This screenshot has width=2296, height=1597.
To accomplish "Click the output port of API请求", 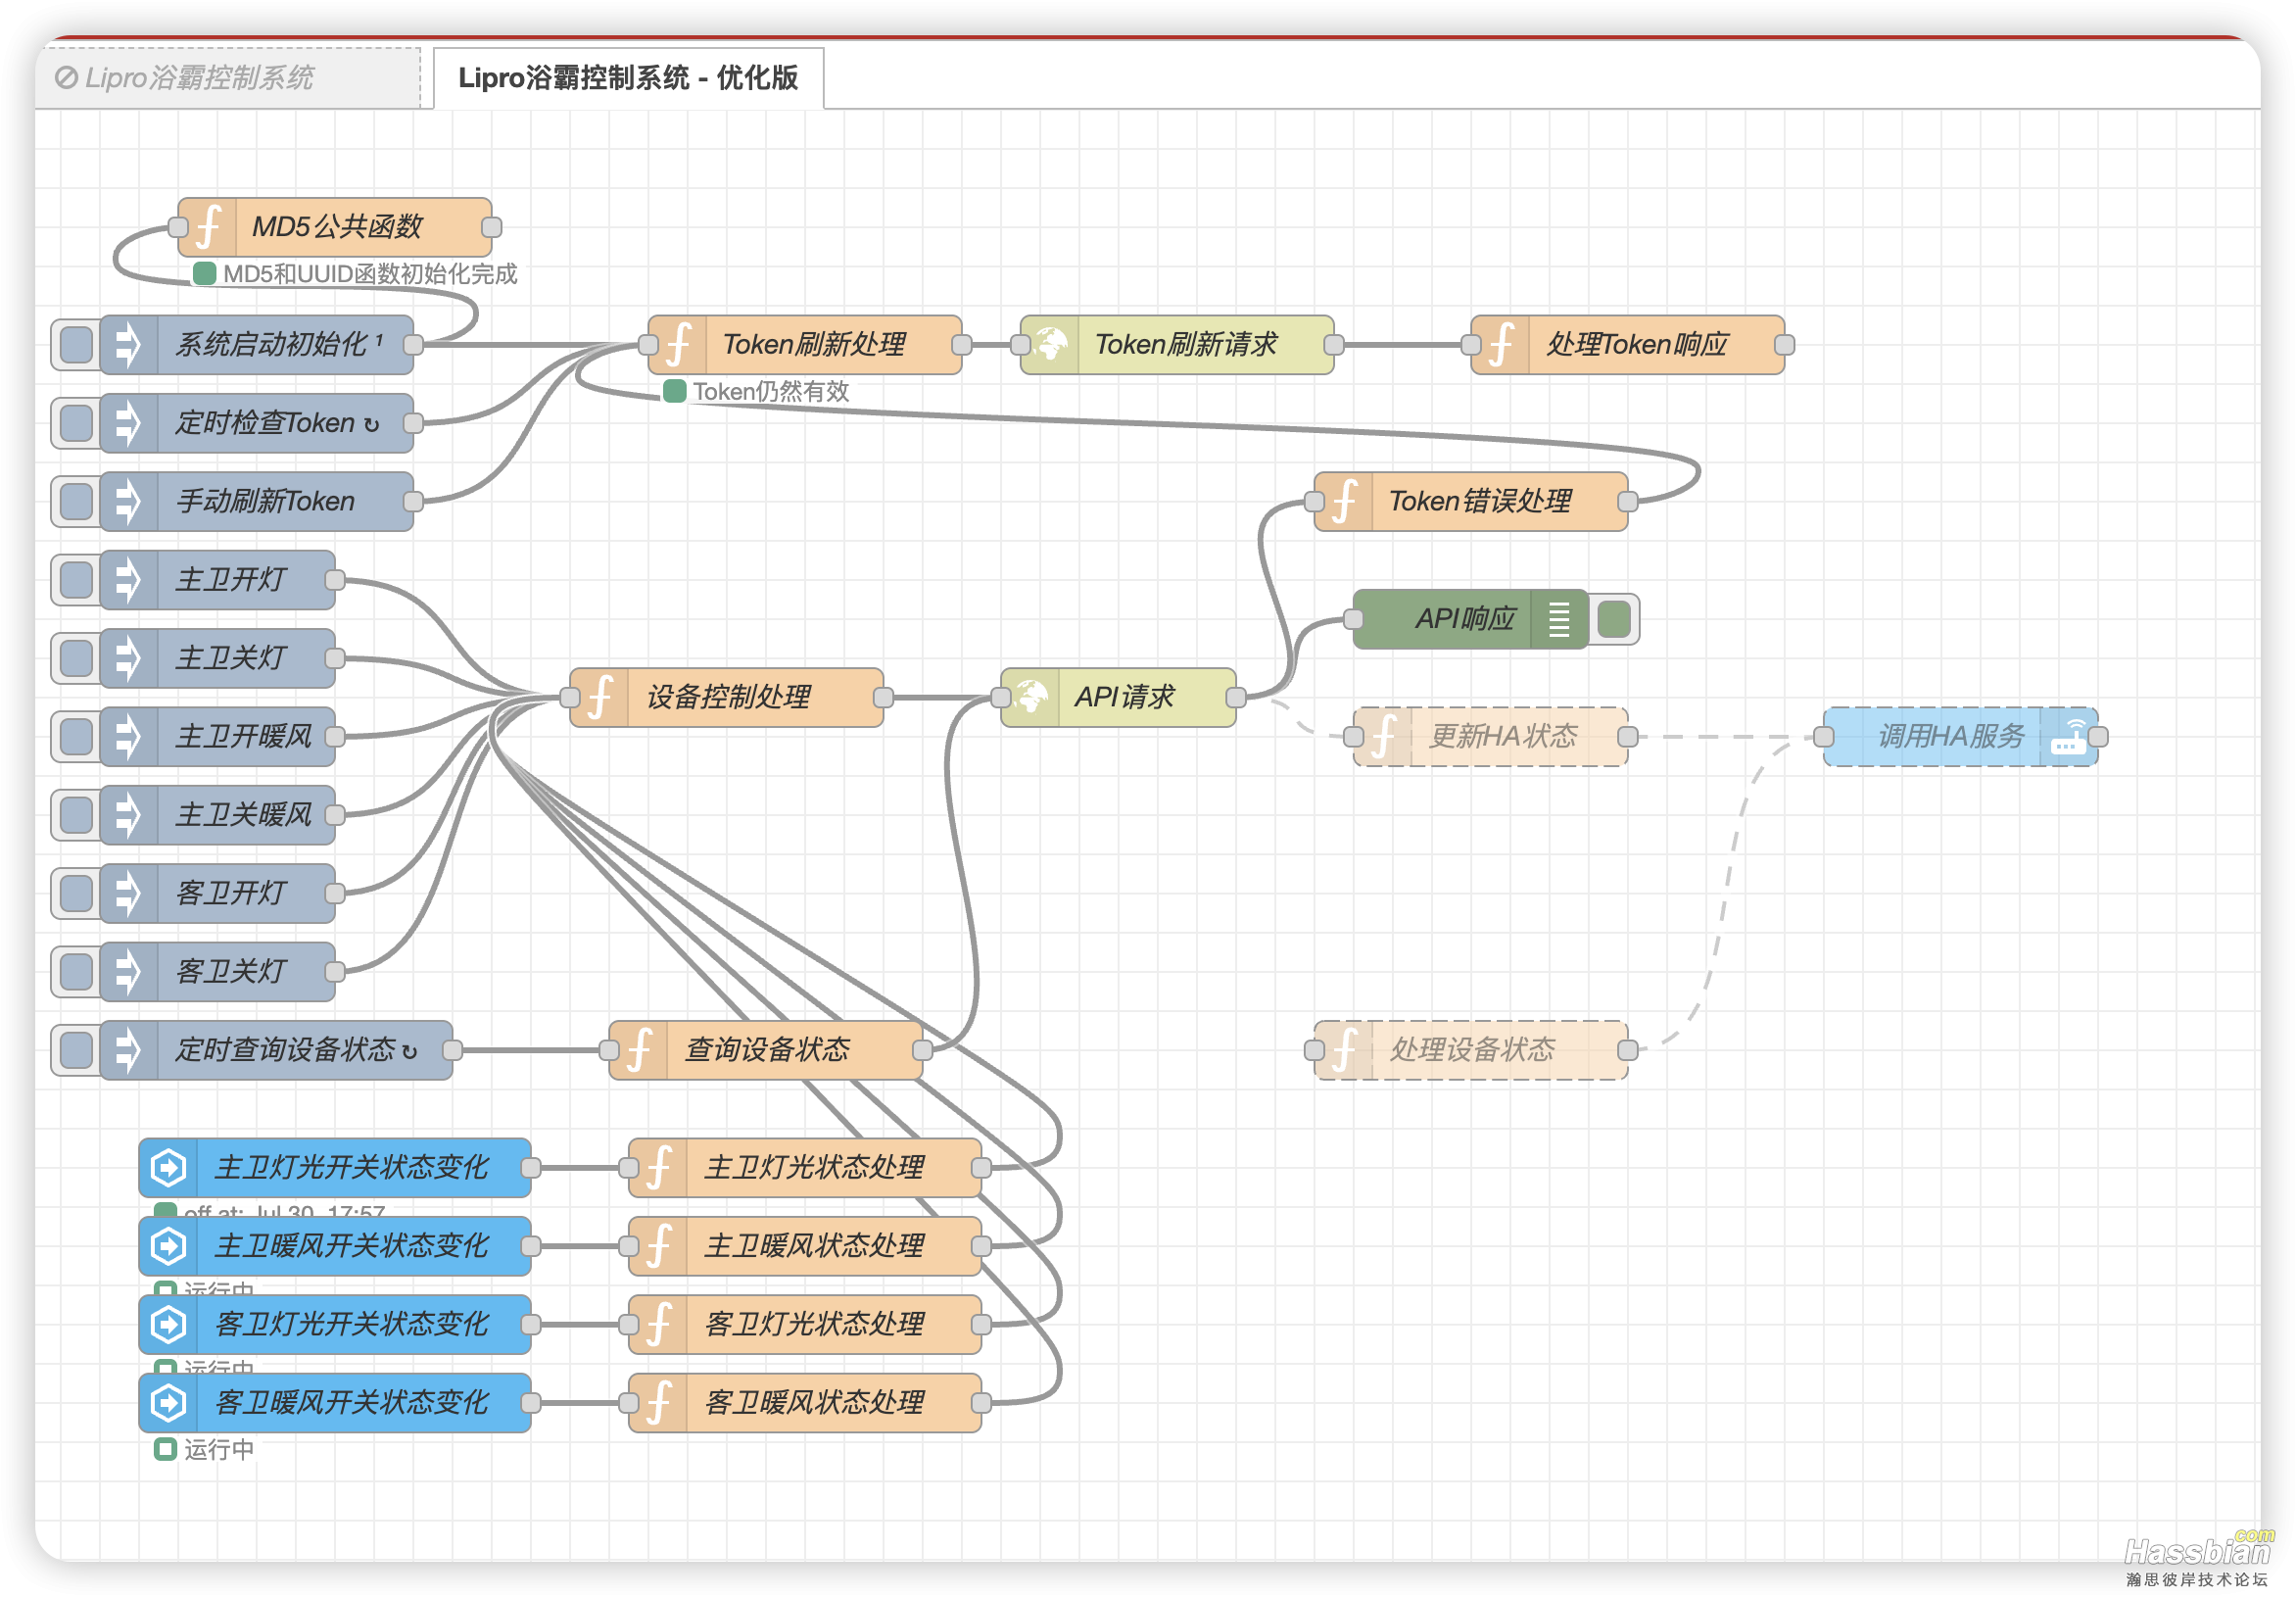I will pos(1236,697).
